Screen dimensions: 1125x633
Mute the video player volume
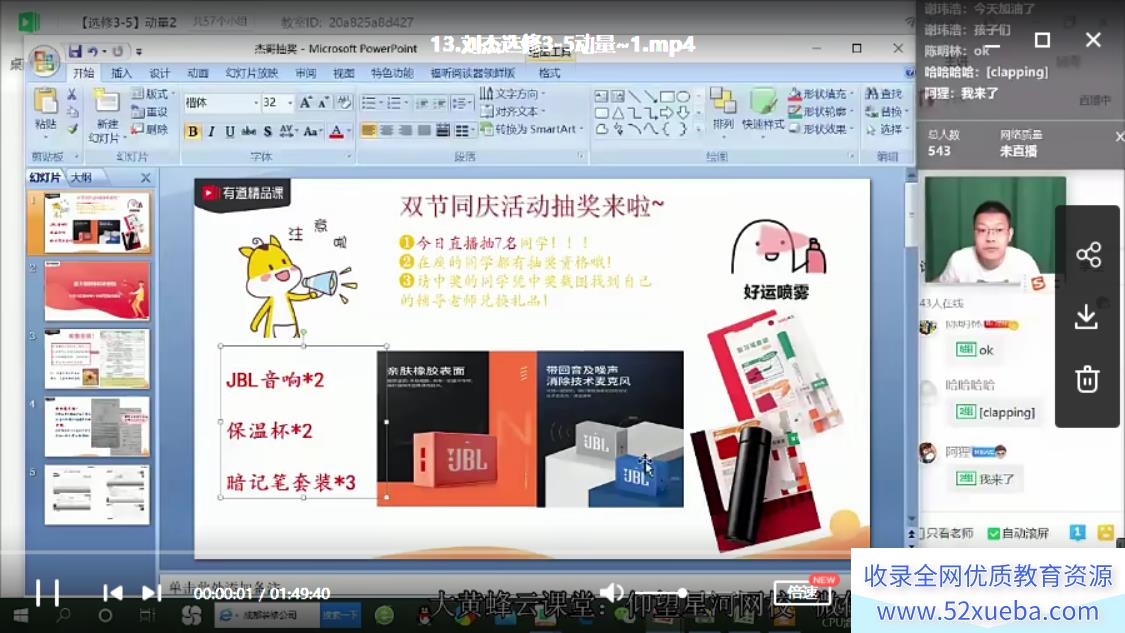pyautogui.click(x=611, y=593)
